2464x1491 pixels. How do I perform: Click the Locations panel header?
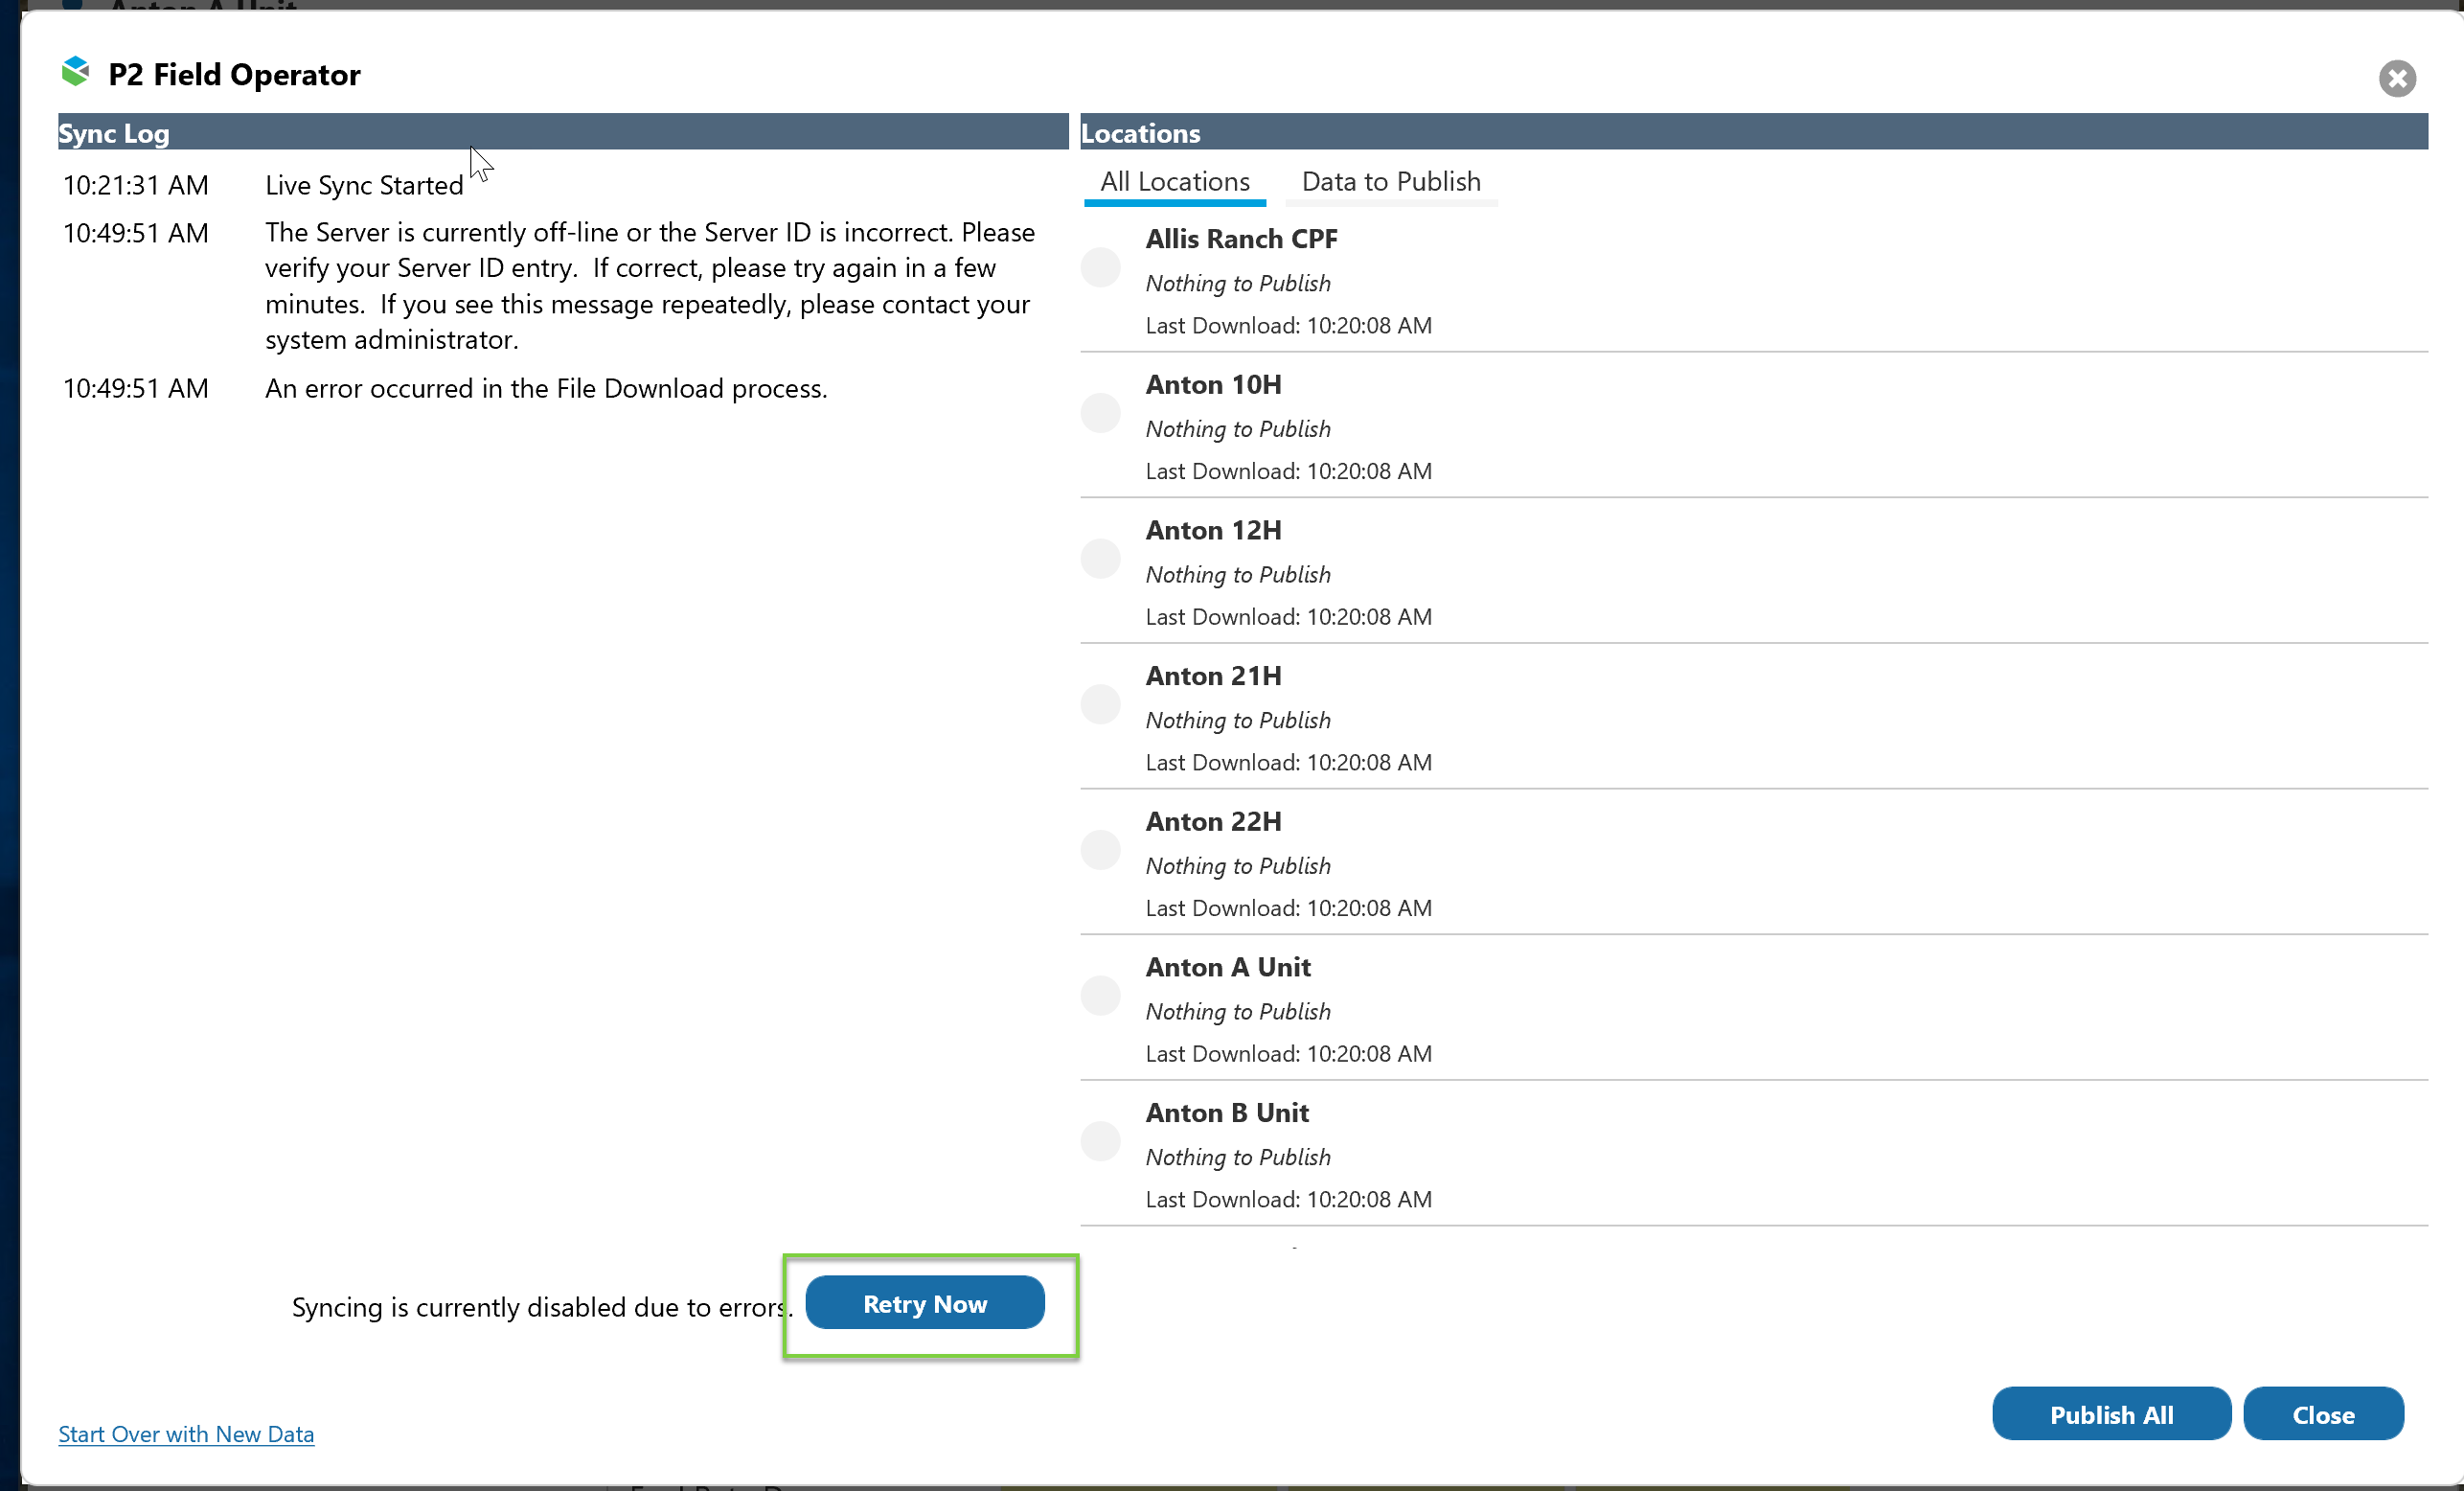[x=1753, y=133]
